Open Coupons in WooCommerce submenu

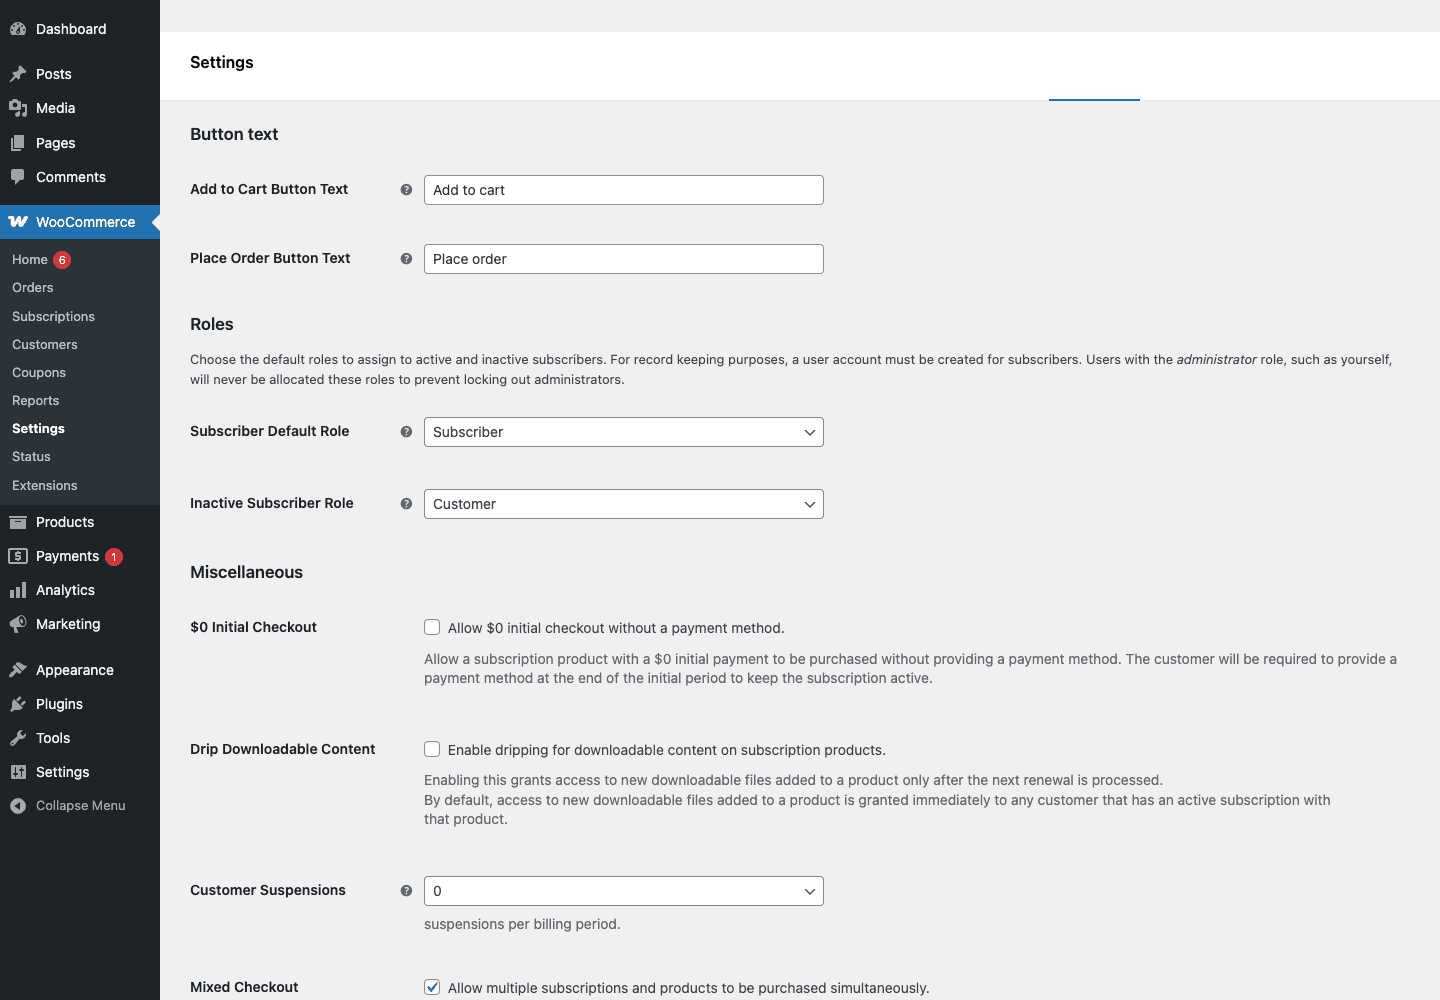click(39, 373)
